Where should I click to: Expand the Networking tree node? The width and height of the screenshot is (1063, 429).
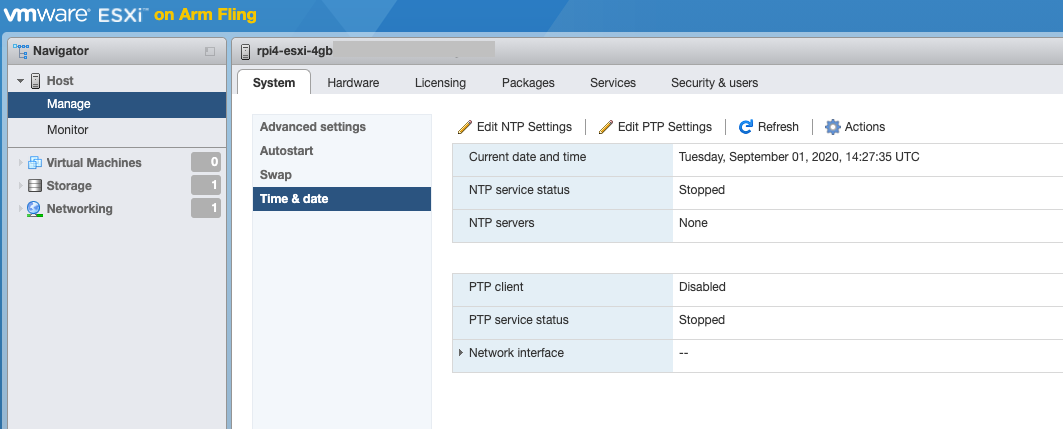[21, 209]
